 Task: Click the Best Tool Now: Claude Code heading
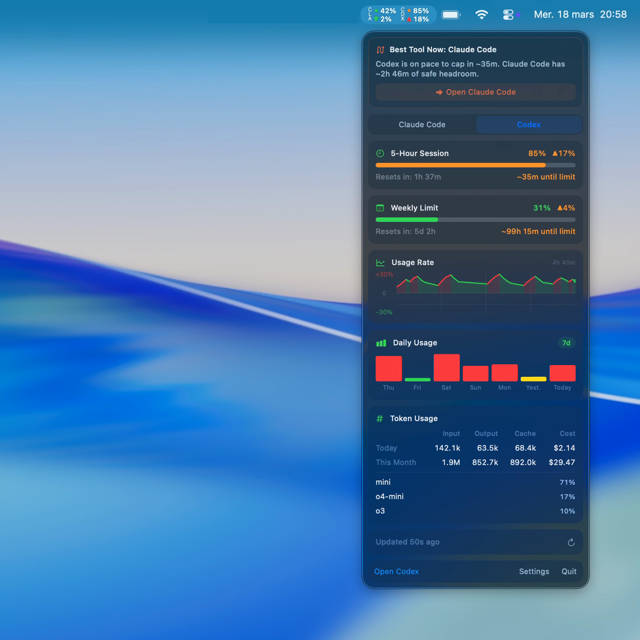443,50
